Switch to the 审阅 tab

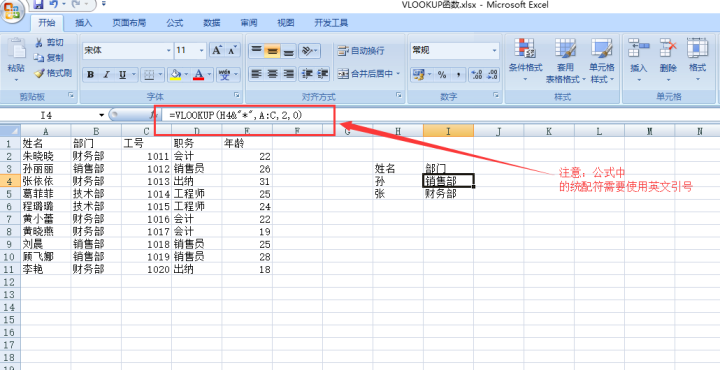(248, 23)
